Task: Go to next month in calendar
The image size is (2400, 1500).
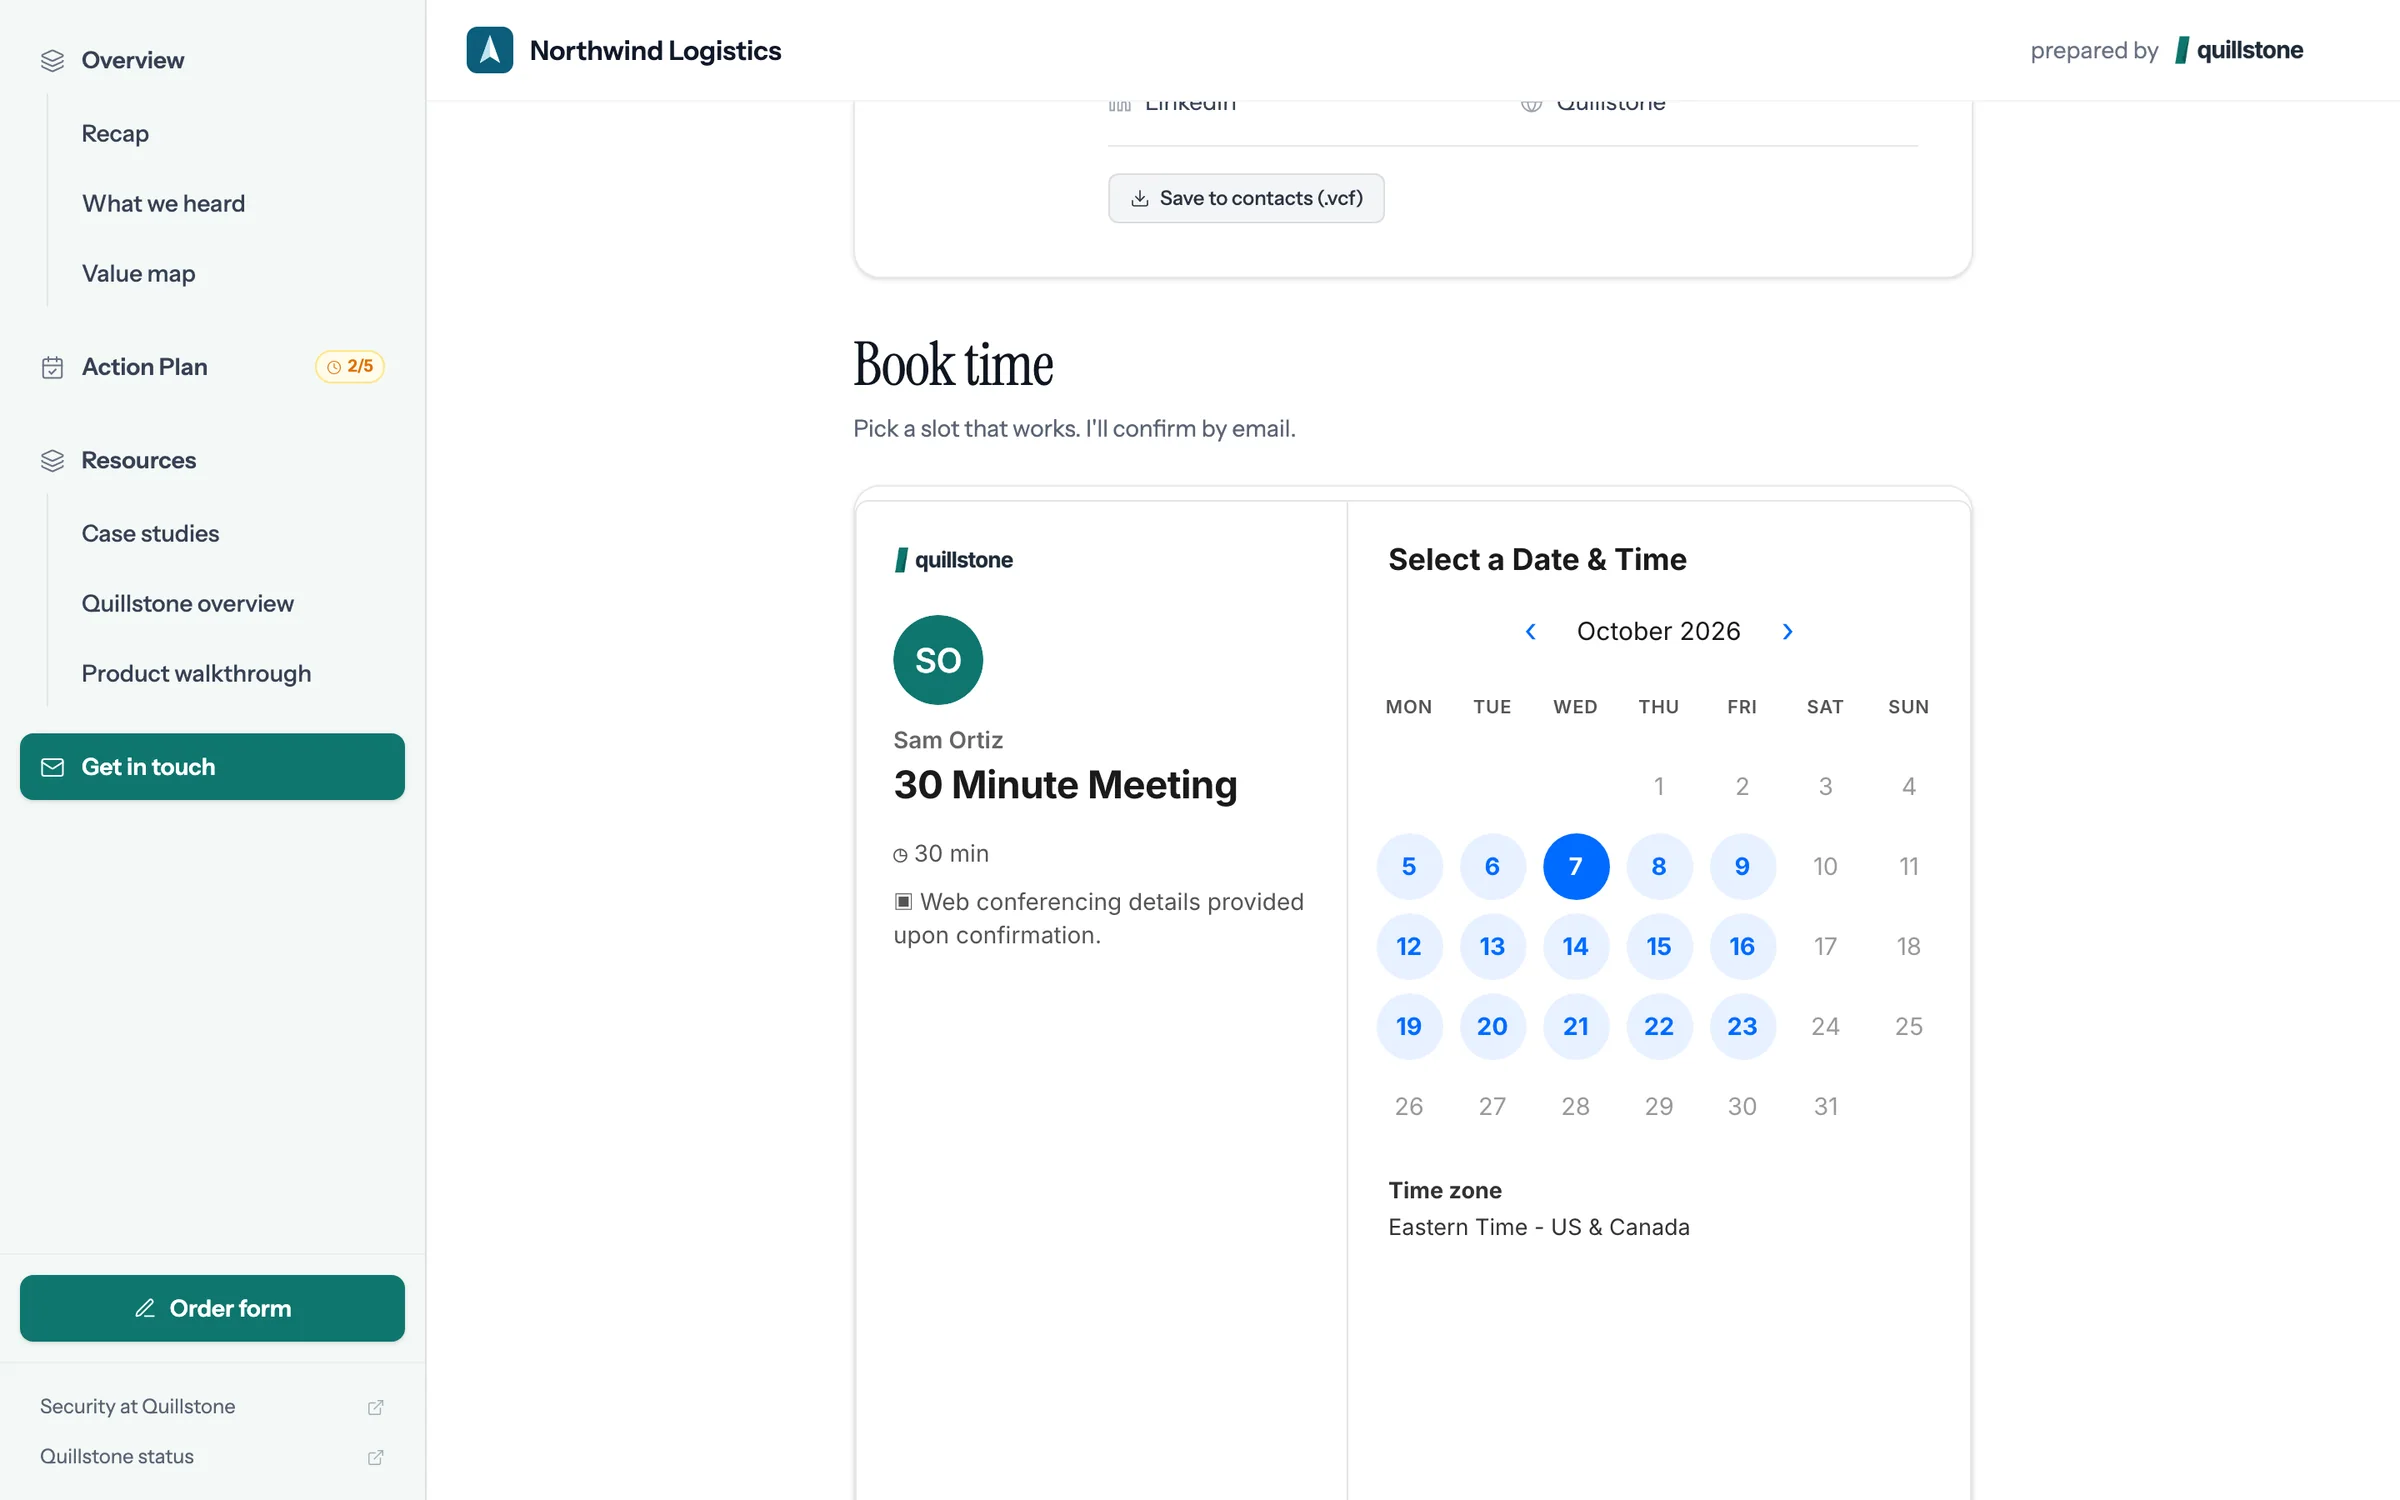Action: 1788,632
